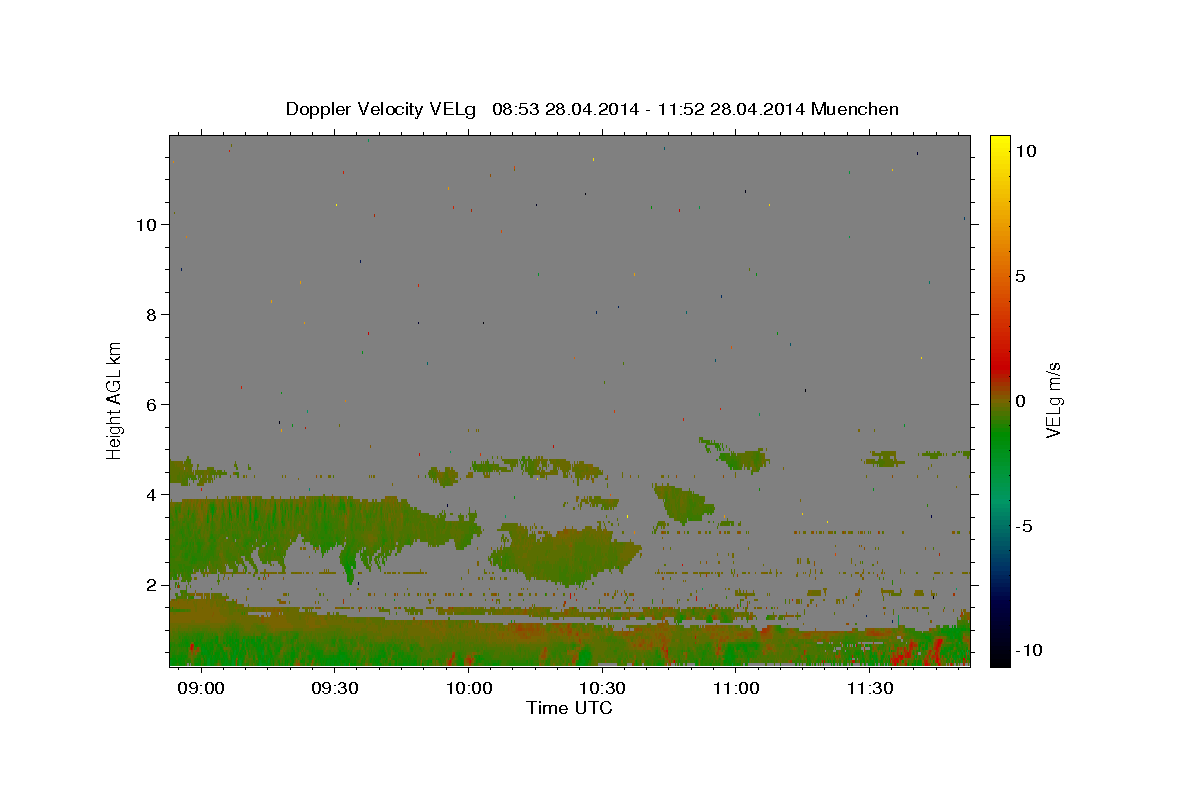Click the colorbar value 0 label

pyautogui.click(x=1020, y=401)
